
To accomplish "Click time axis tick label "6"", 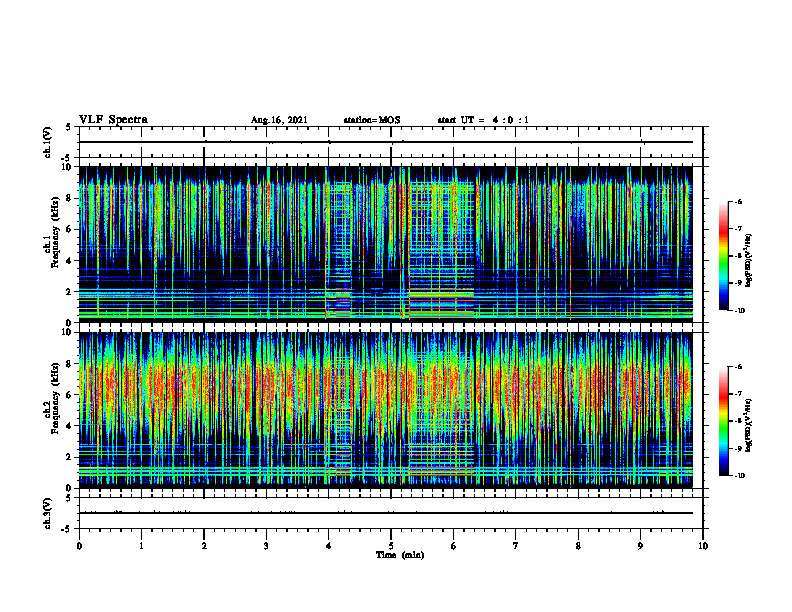I will [x=454, y=546].
